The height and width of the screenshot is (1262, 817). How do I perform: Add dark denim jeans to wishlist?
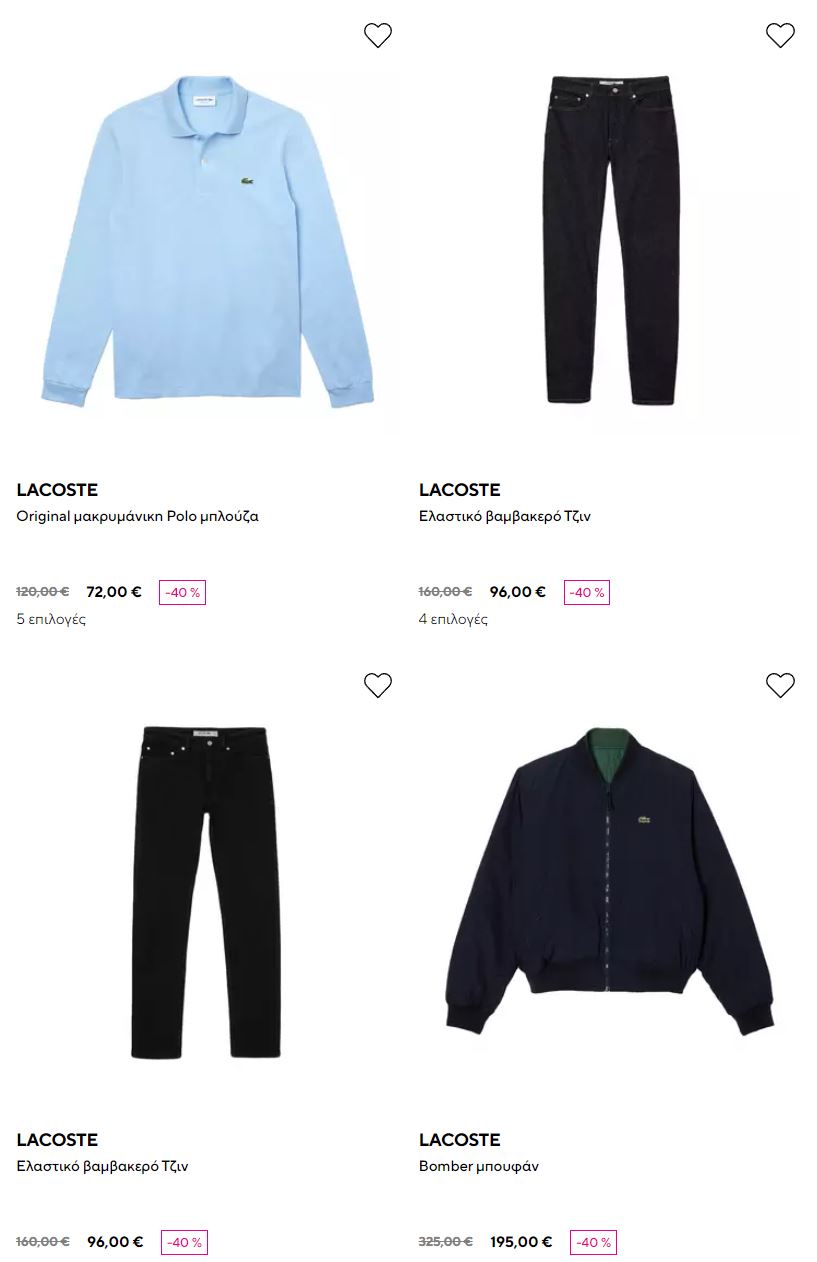point(780,35)
